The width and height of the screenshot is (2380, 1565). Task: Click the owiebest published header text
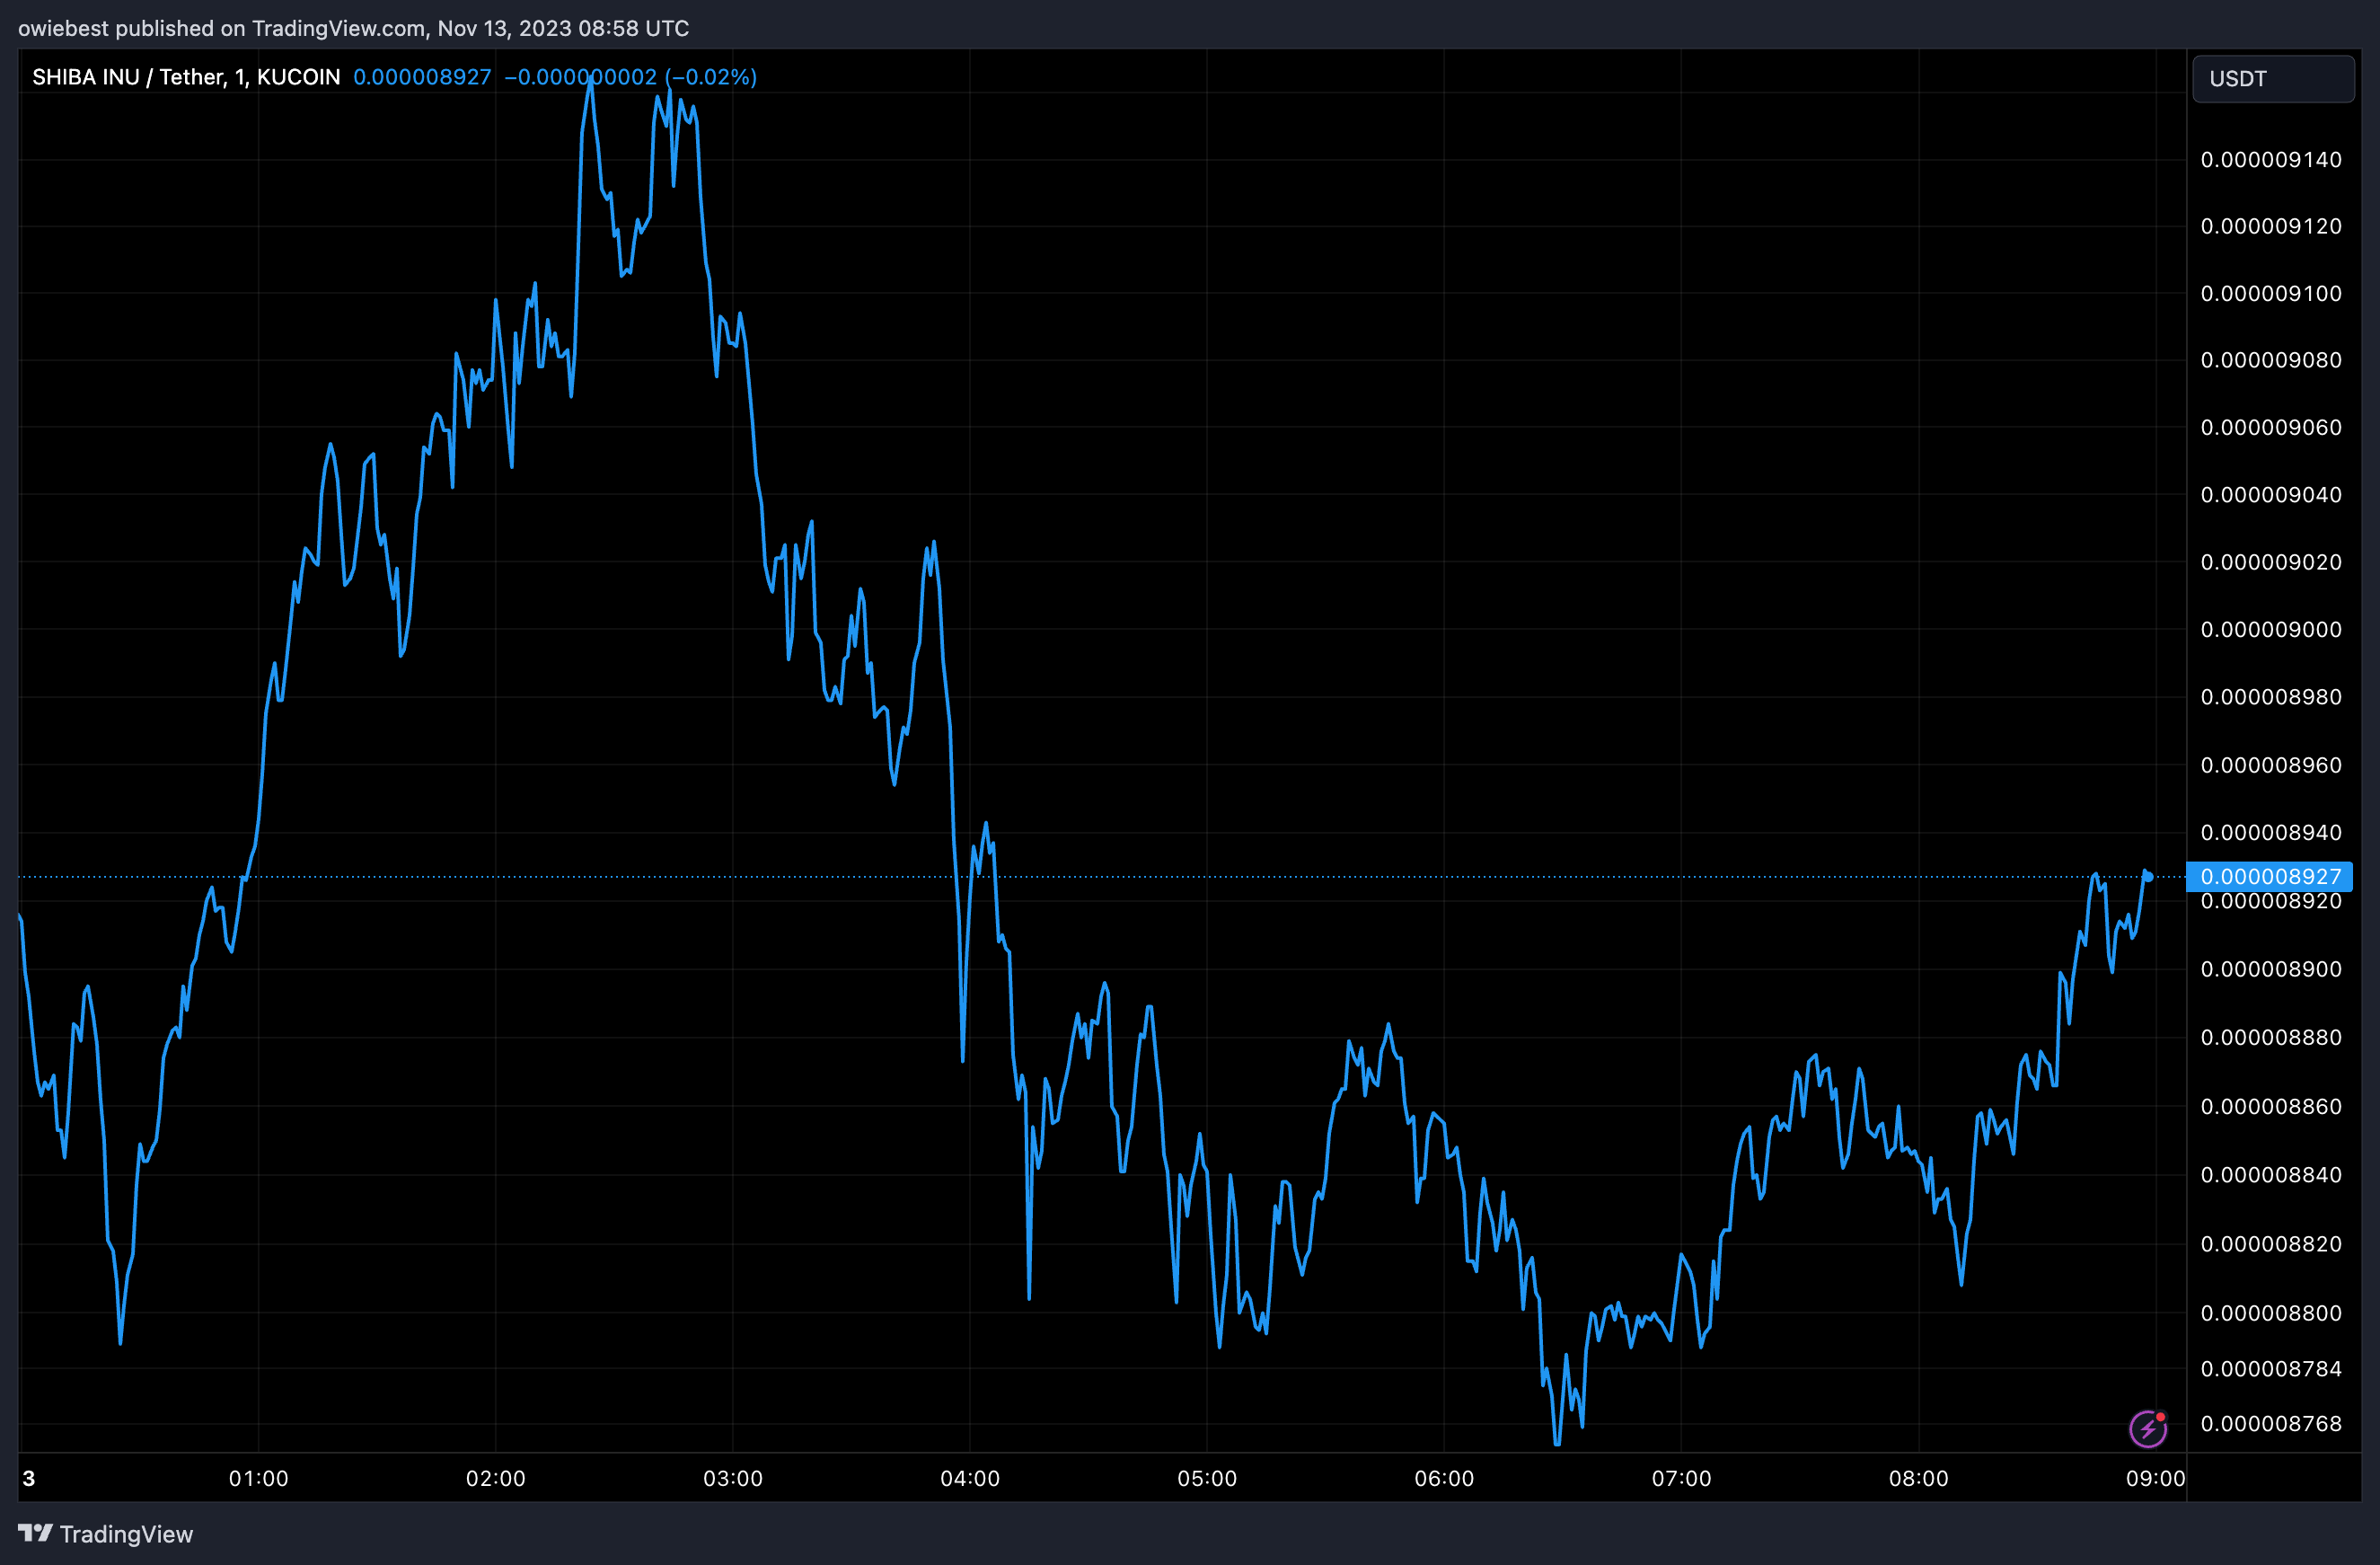[x=353, y=28]
